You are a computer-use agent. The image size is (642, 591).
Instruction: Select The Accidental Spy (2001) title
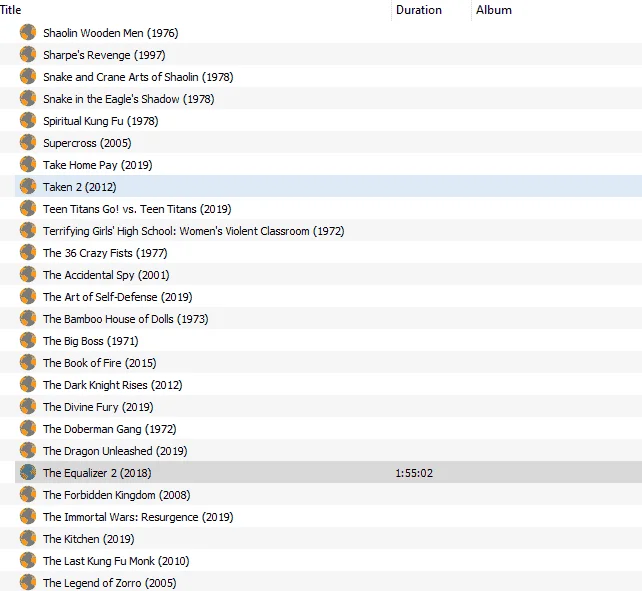click(106, 275)
